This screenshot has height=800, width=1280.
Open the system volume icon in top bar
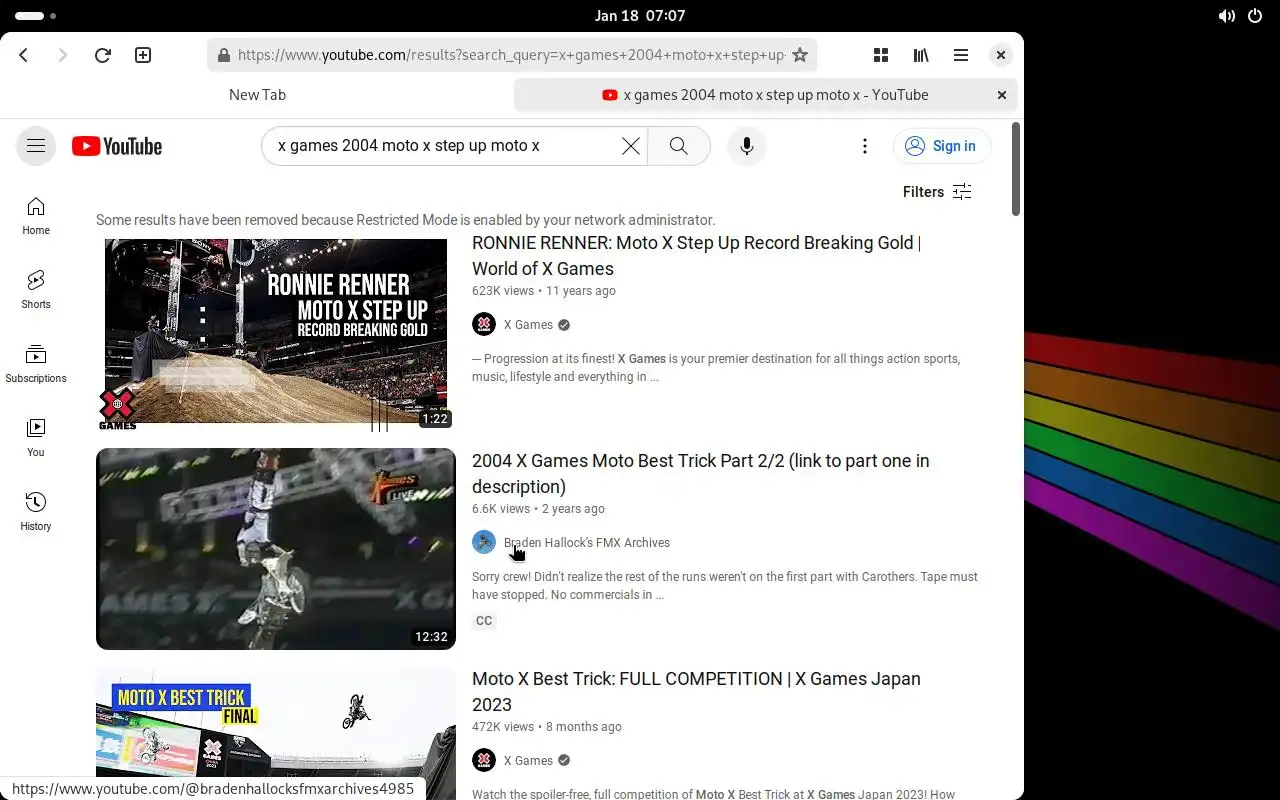1226,16
